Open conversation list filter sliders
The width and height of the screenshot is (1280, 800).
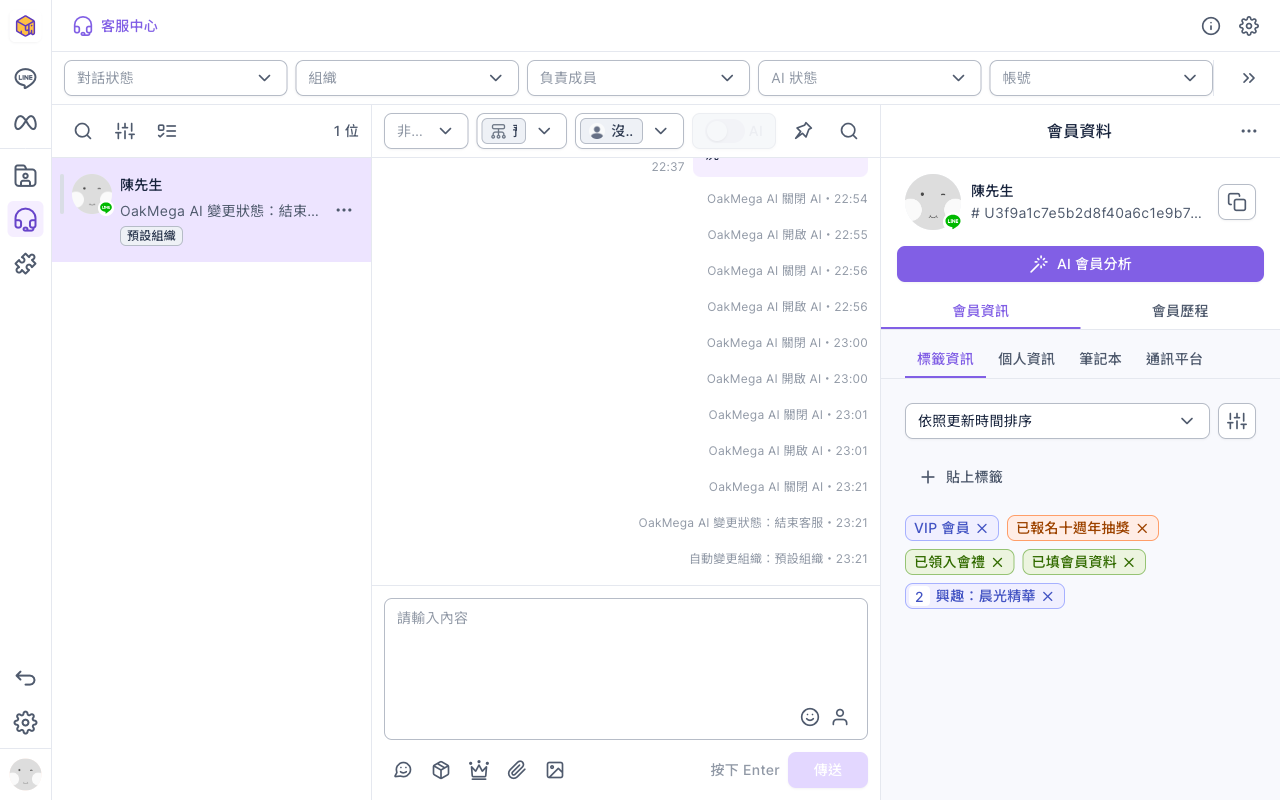pos(125,131)
